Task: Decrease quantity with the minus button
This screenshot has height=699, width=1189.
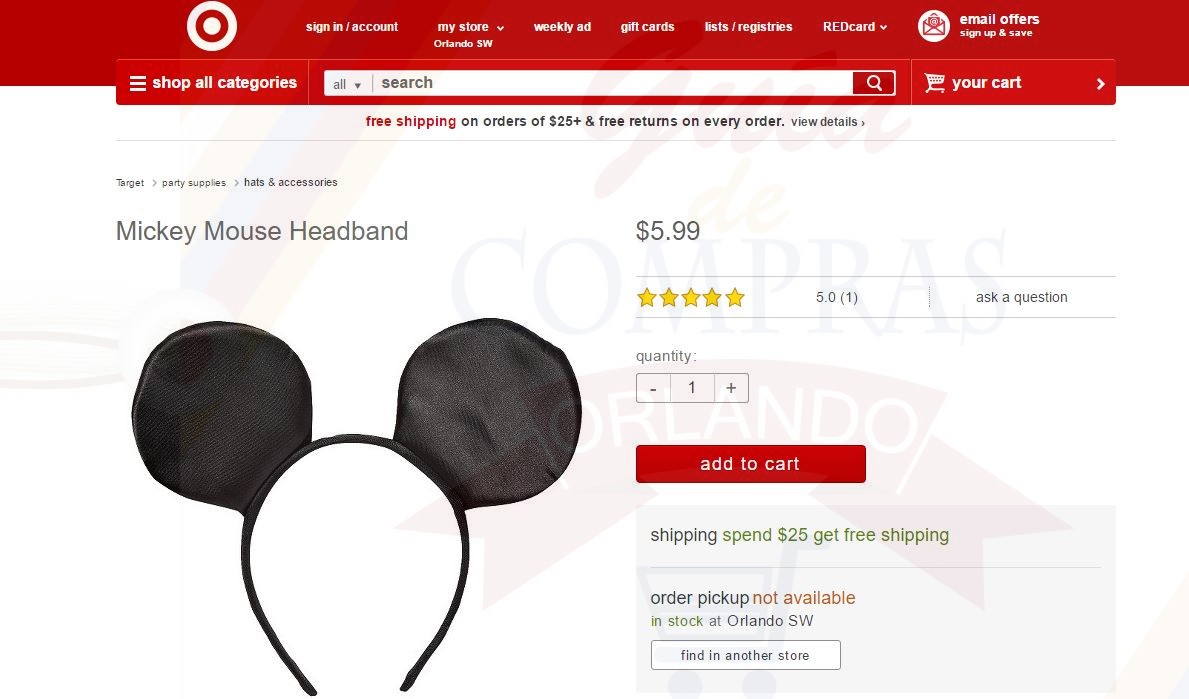Action: coord(653,387)
